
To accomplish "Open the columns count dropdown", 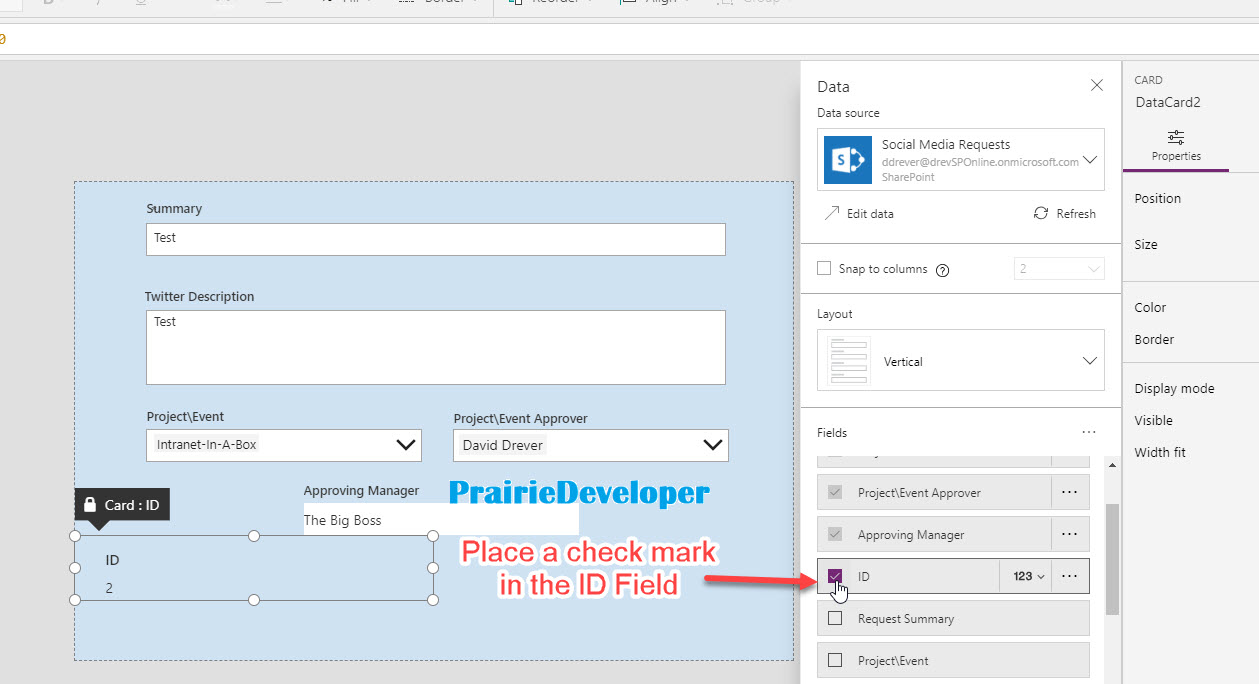I will pyautogui.click(x=1059, y=269).
